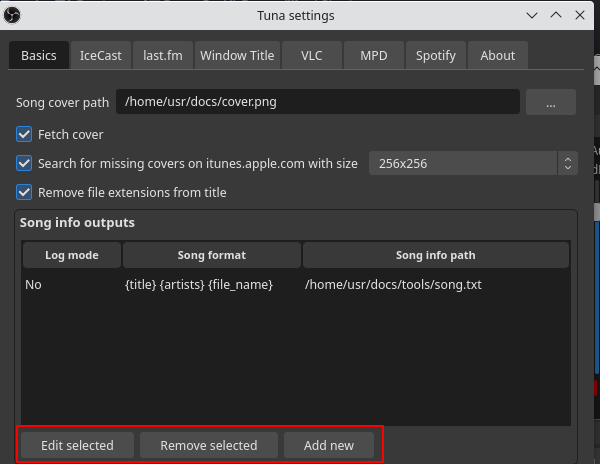Click the cover size combo box arrows
The image size is (600, 464).
[x=568, y=163]
